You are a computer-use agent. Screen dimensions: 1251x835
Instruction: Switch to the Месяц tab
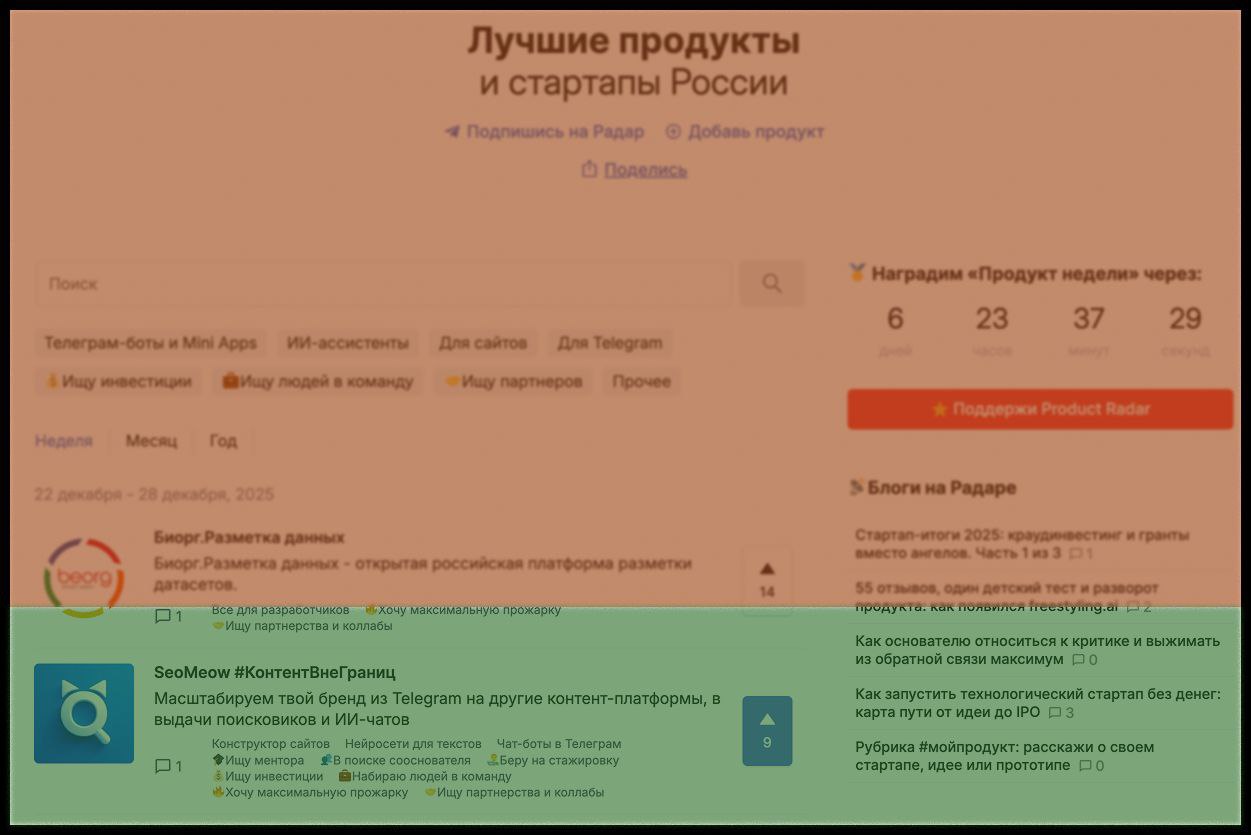[152, 441]
